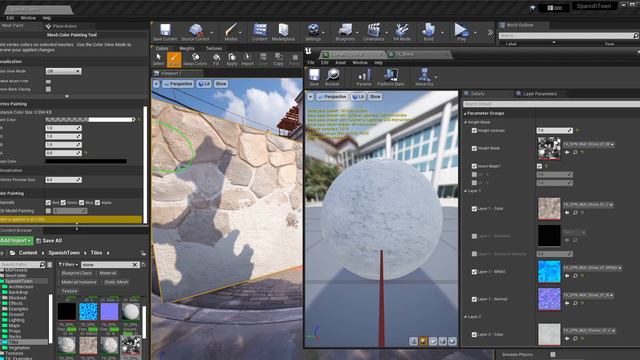Viewport: 640px width, 360px height.
Task: Open Layer 1 - MRAO texture dropdown
Action: point(593,268)
